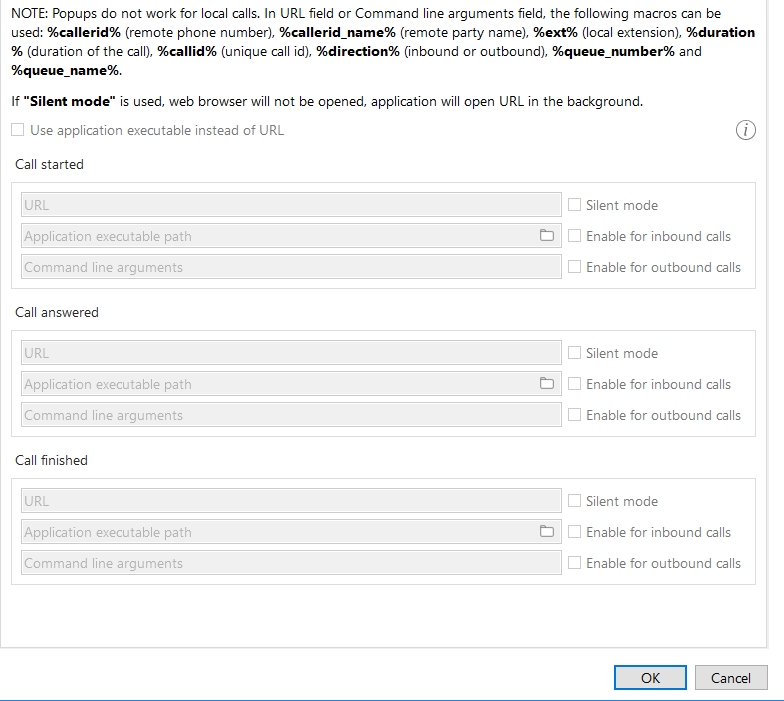The width and height of the screenshot is (784, 701).
Task: Enable inbound calls for Call finished
Action: tap(574, 532)
